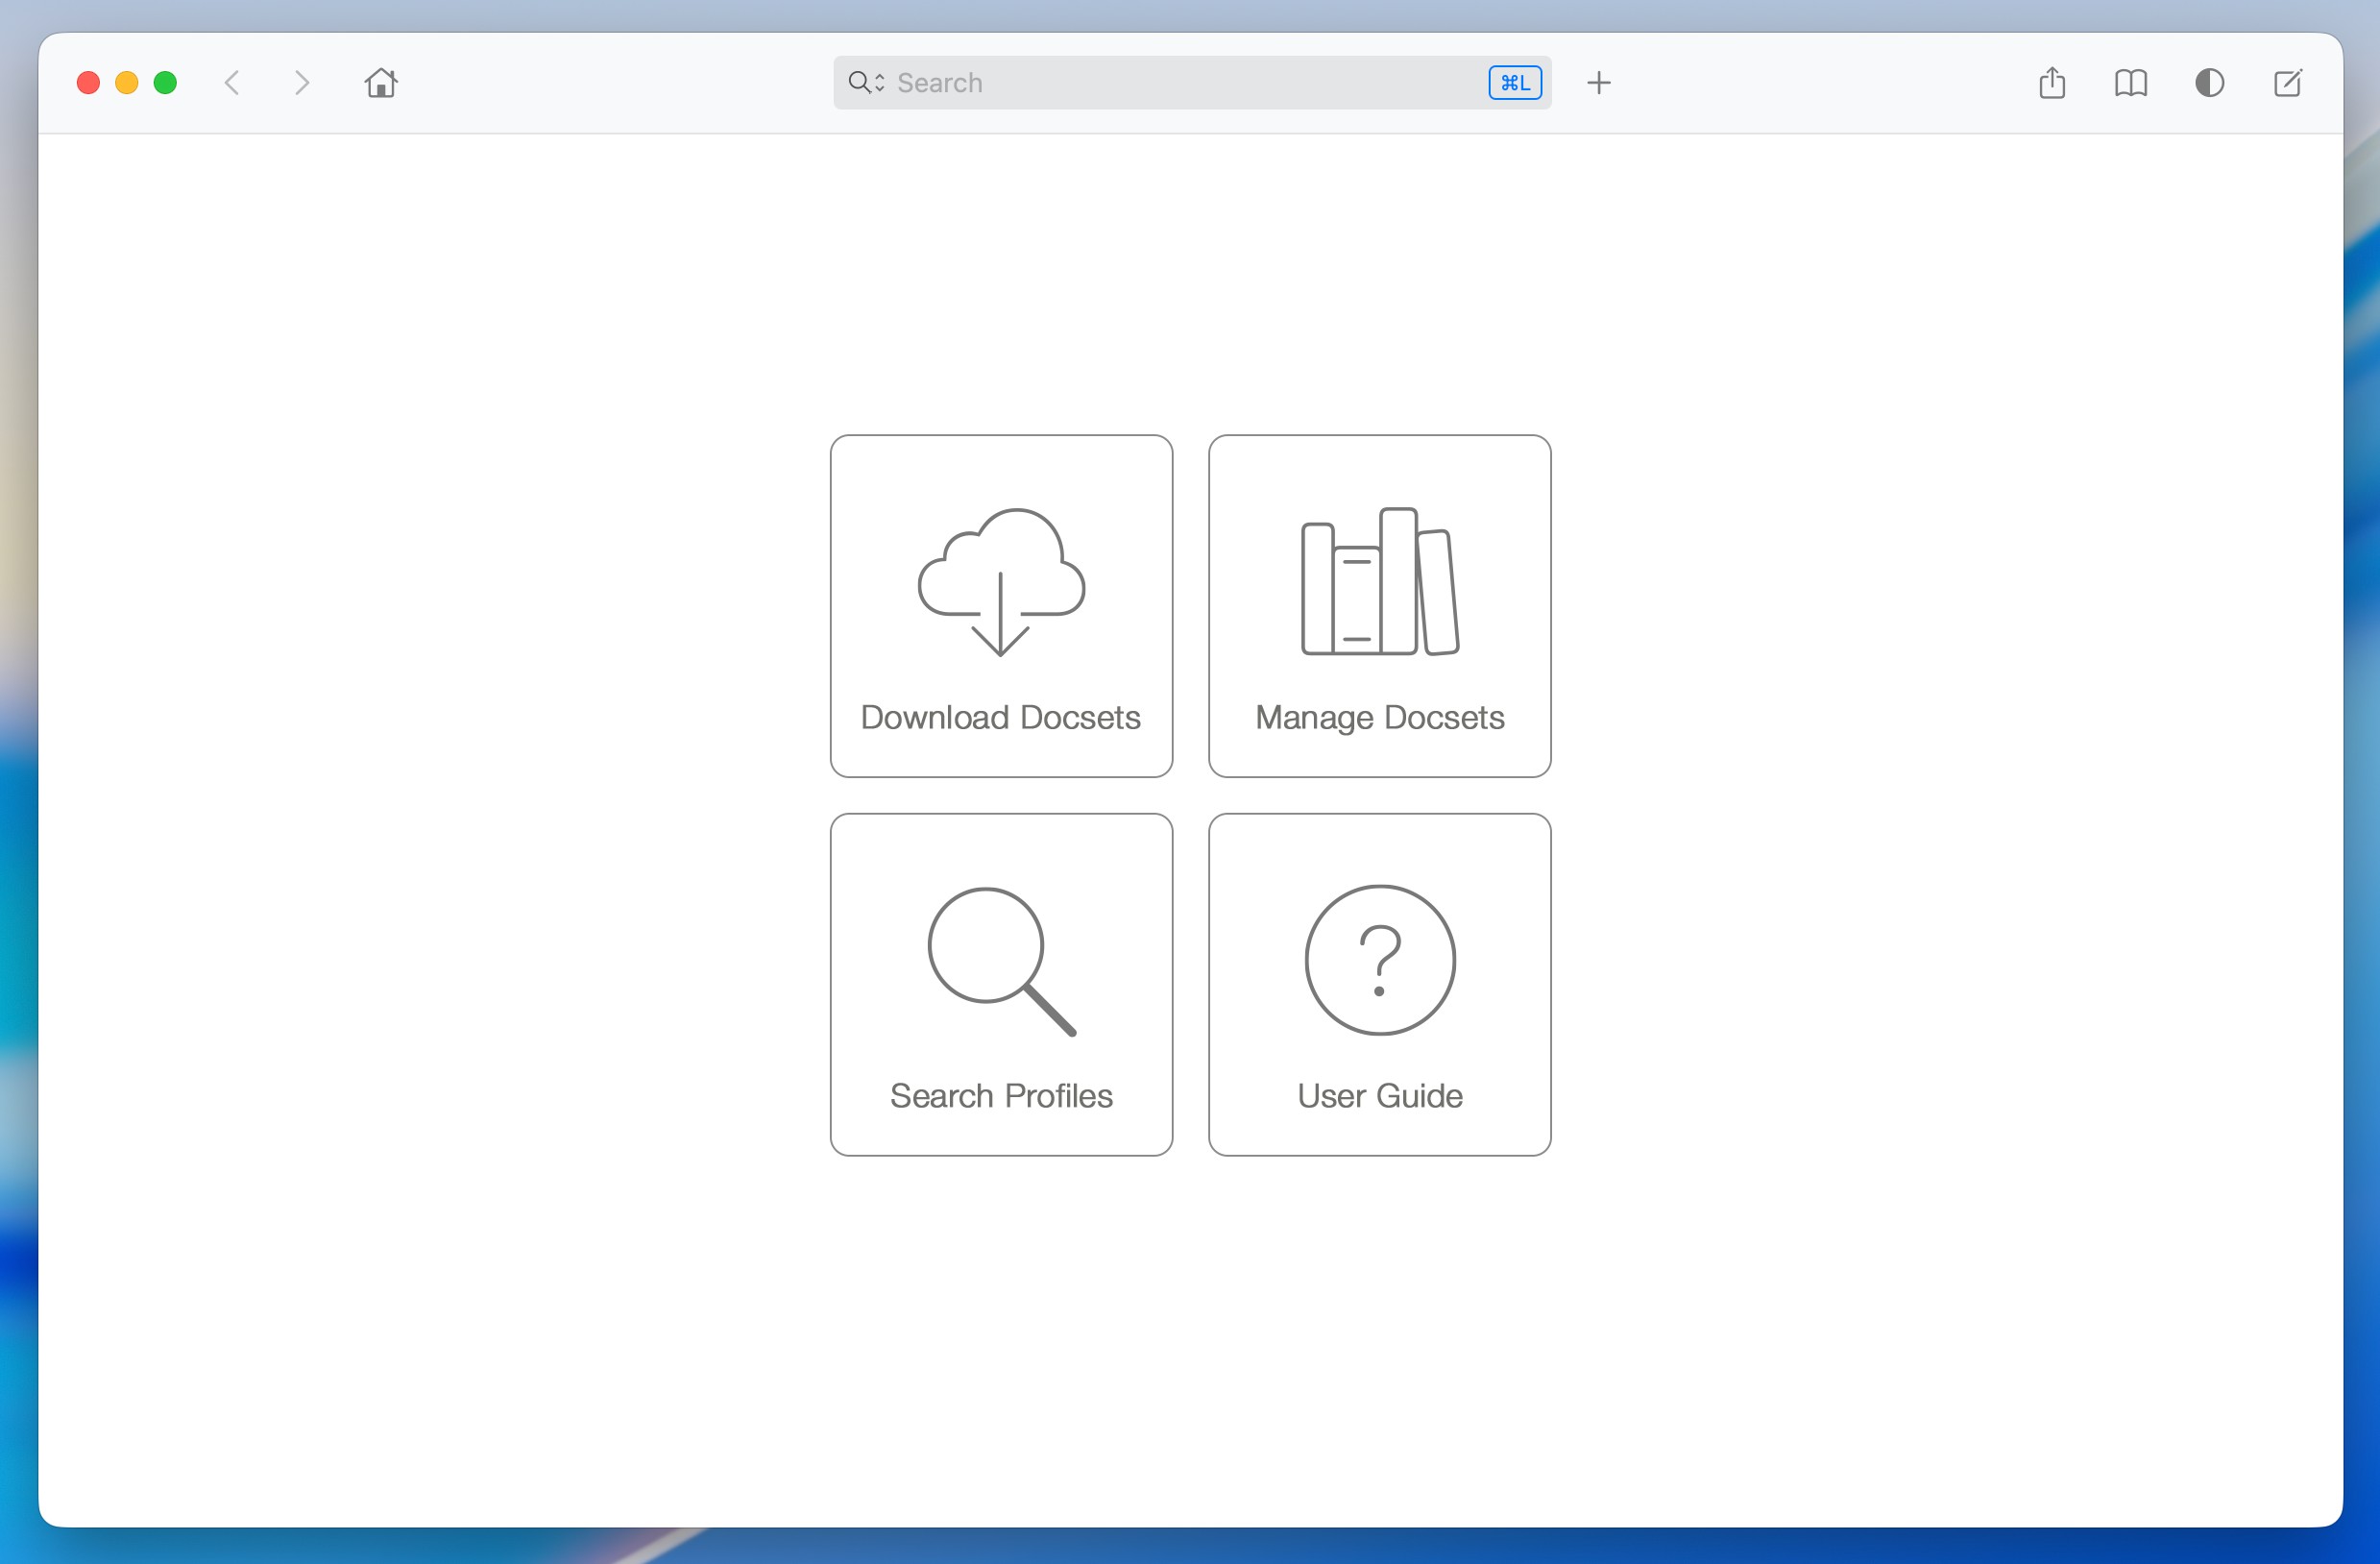The image size is (2380, 1564).
Task: Open a new tab with plus button
Action: 1598,83
